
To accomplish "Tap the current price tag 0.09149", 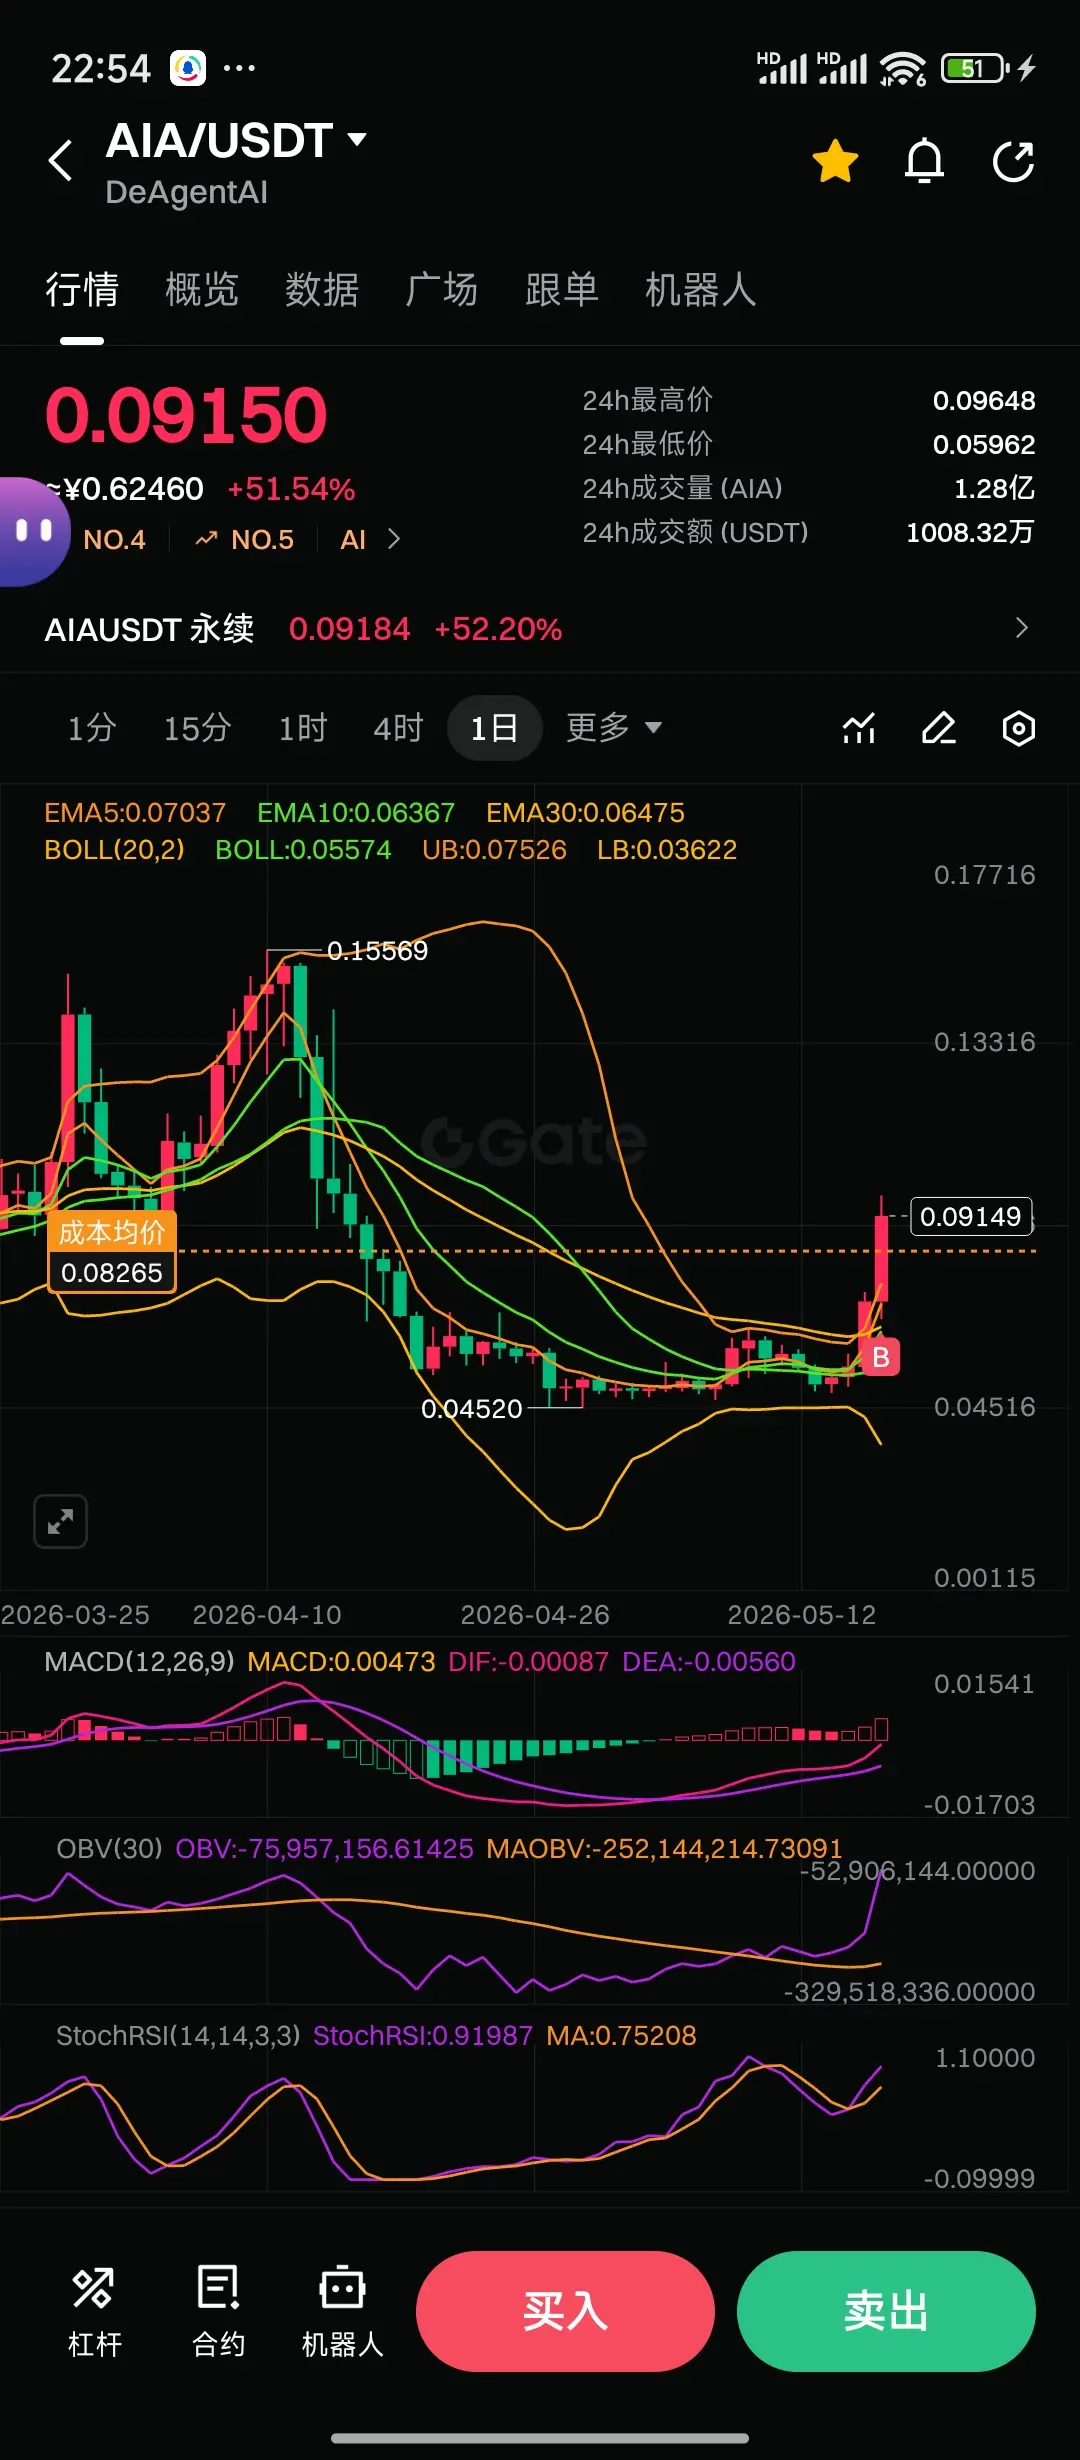I will pyautogui.click(x=971, y=1216).
